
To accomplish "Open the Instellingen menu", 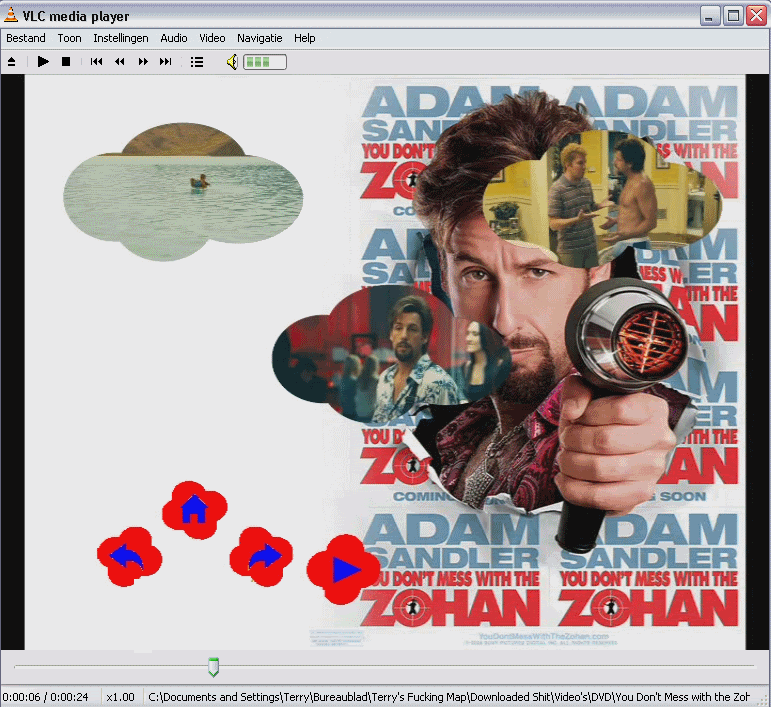I will click(x=121, y=38).
